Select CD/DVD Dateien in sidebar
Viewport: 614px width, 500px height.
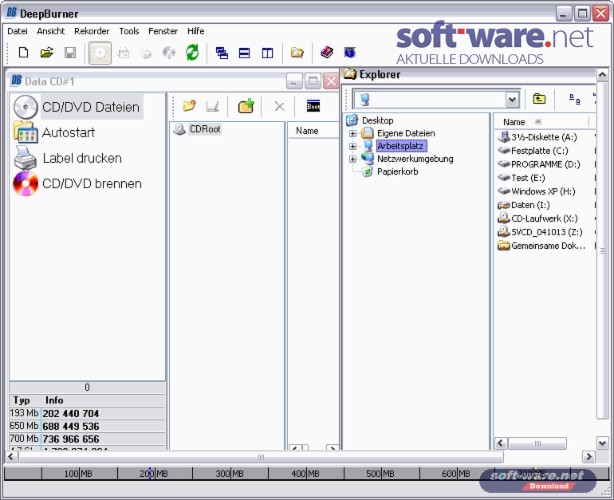point(78,107)
